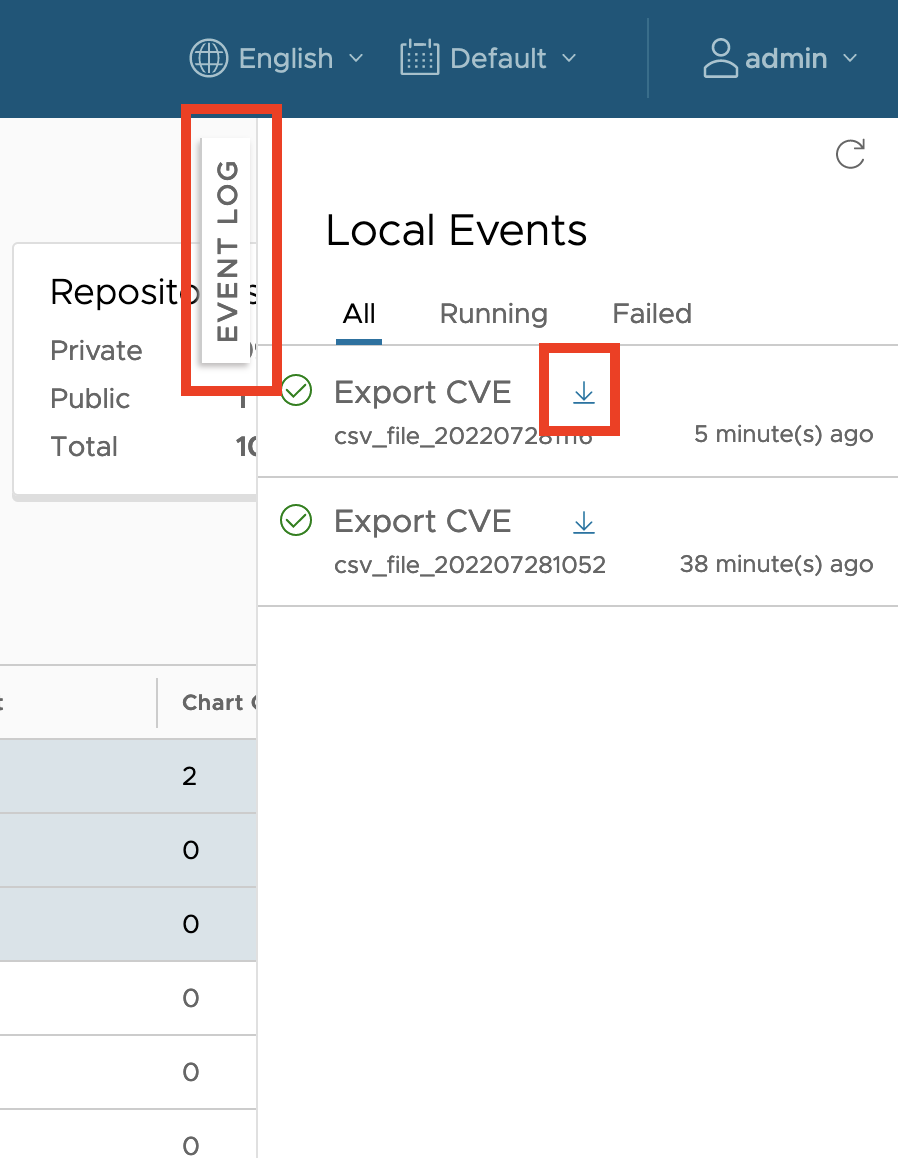Image resolution: width=898 pixels, height=1158 pixels.
Task: Click the Local Events heading
Action: [456, 230]
